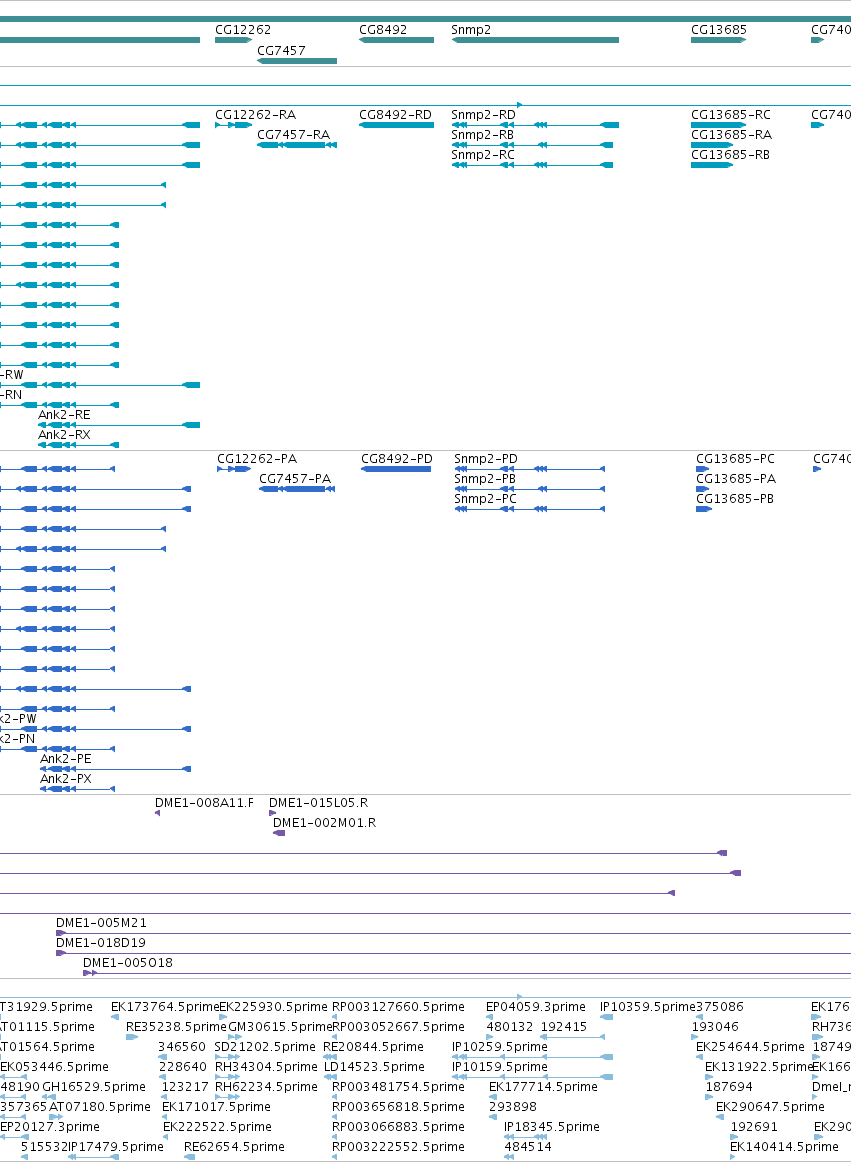Open the RP003656818.5prime EST label
Image resolution: width=851 pixels, height=1162 pixels.
coord(399,1107)
